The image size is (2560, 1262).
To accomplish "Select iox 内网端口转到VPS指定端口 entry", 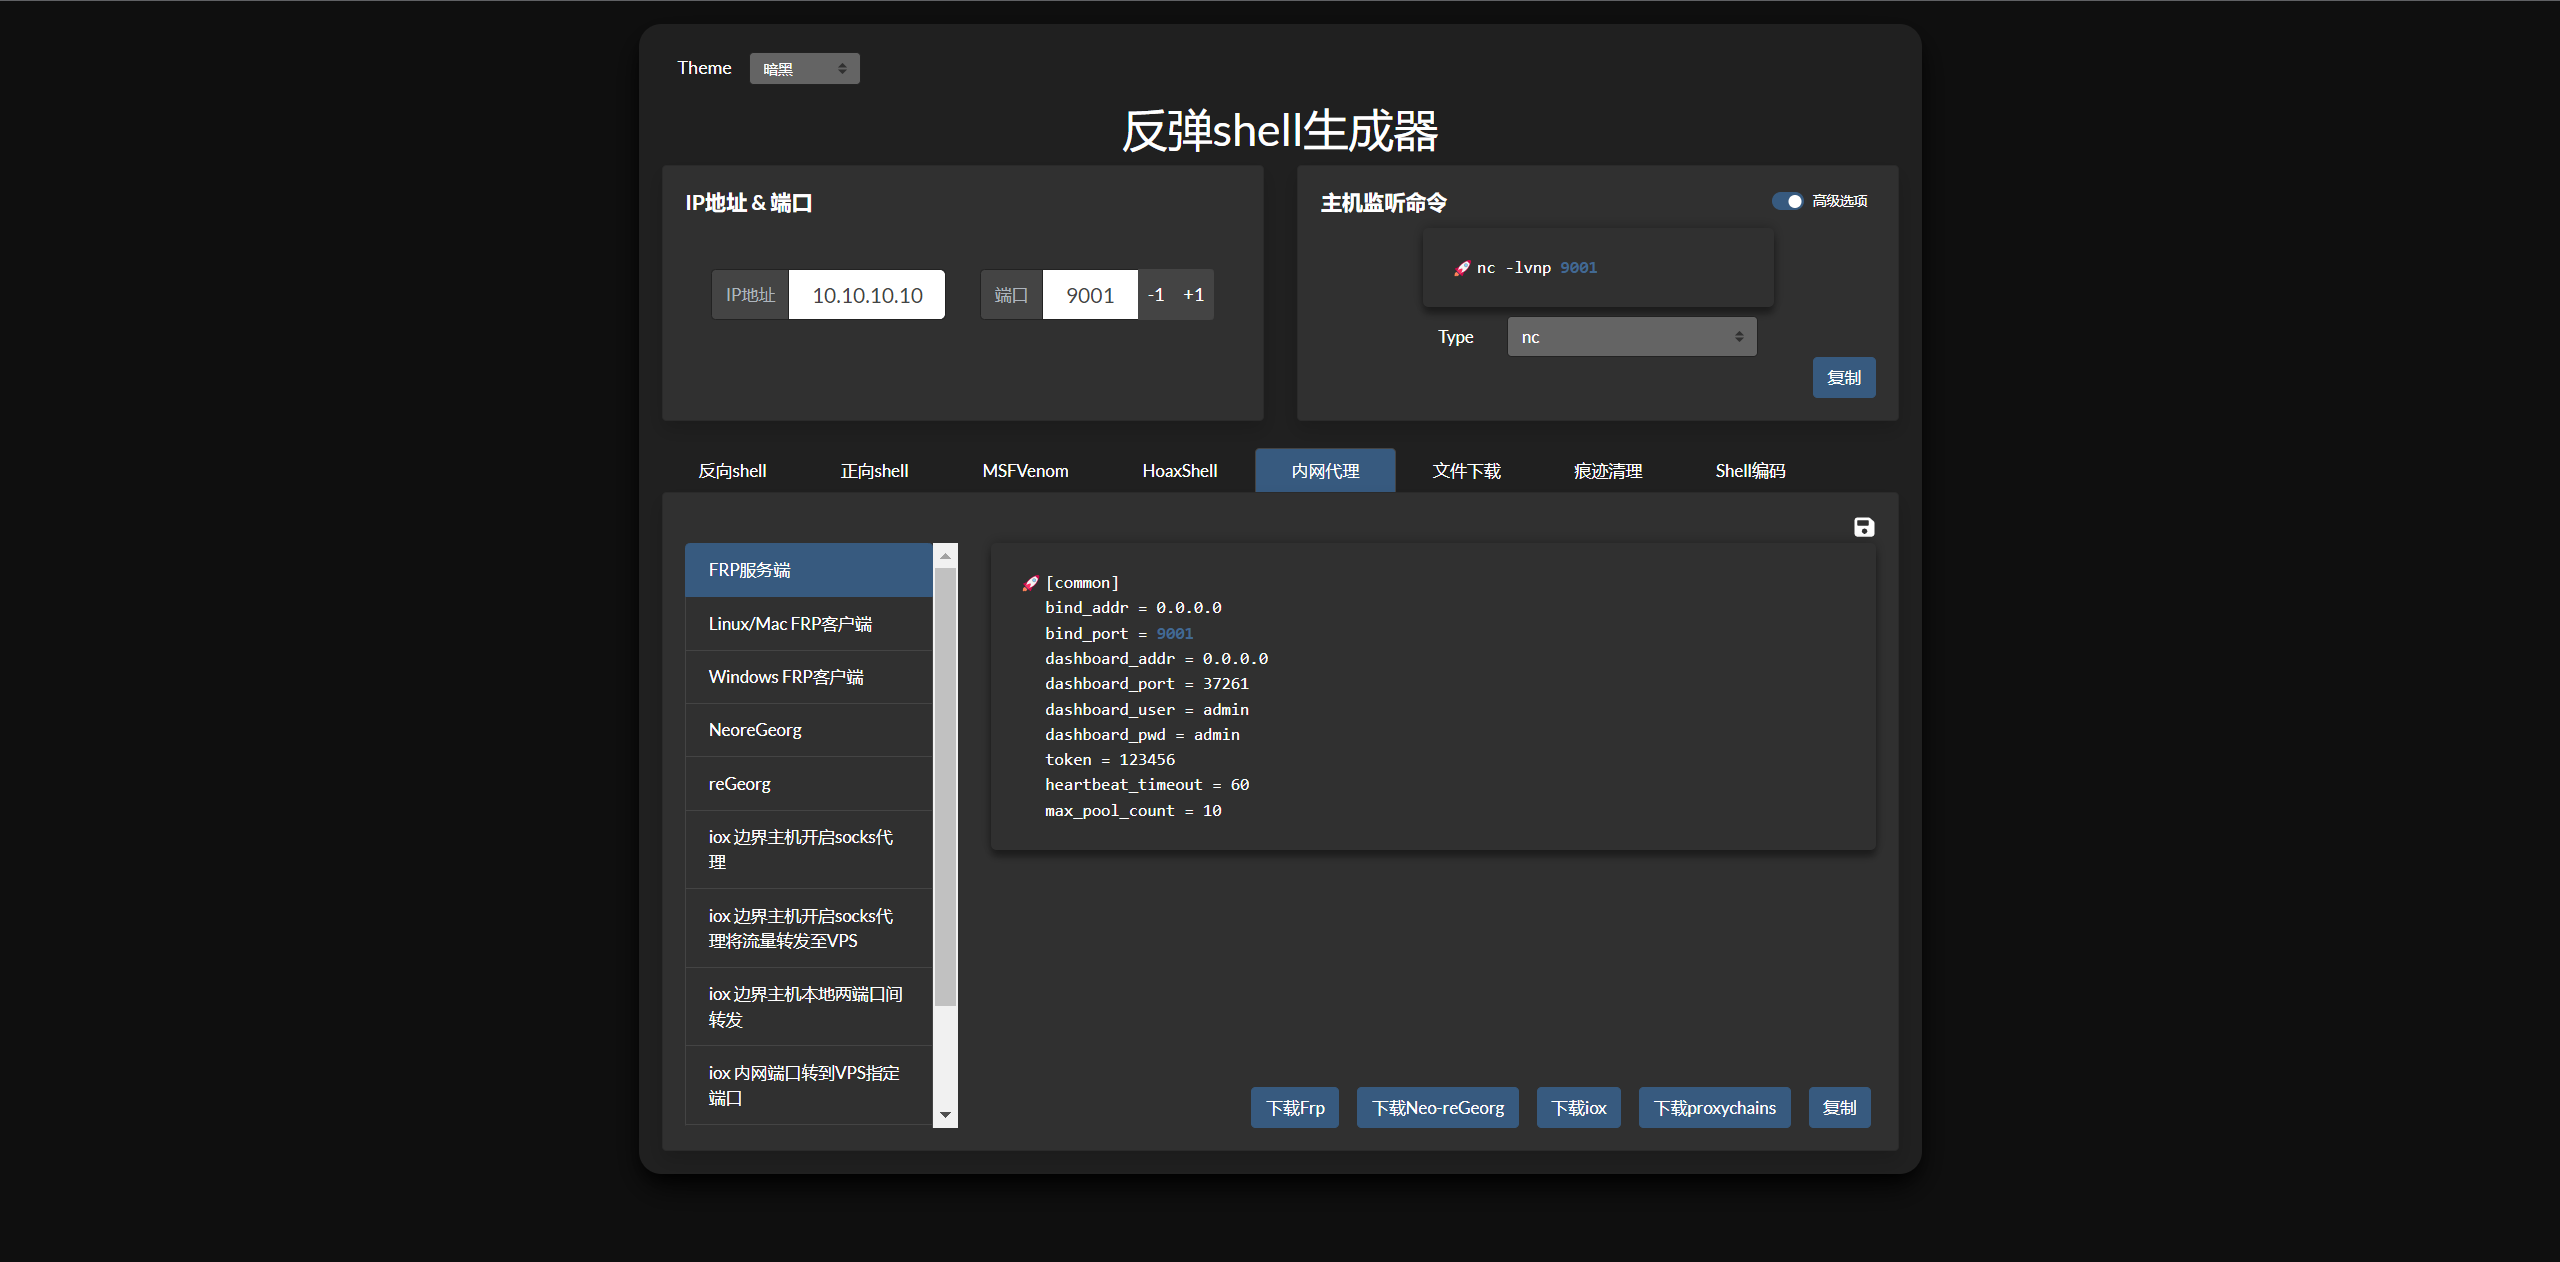I will [809, 1085].
